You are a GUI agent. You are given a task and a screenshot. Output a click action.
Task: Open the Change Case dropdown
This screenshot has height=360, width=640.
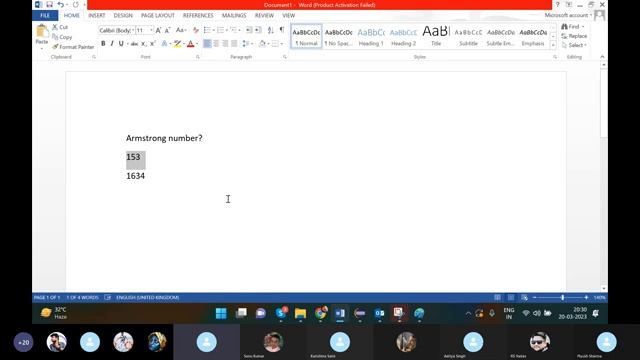pos(181,30)
